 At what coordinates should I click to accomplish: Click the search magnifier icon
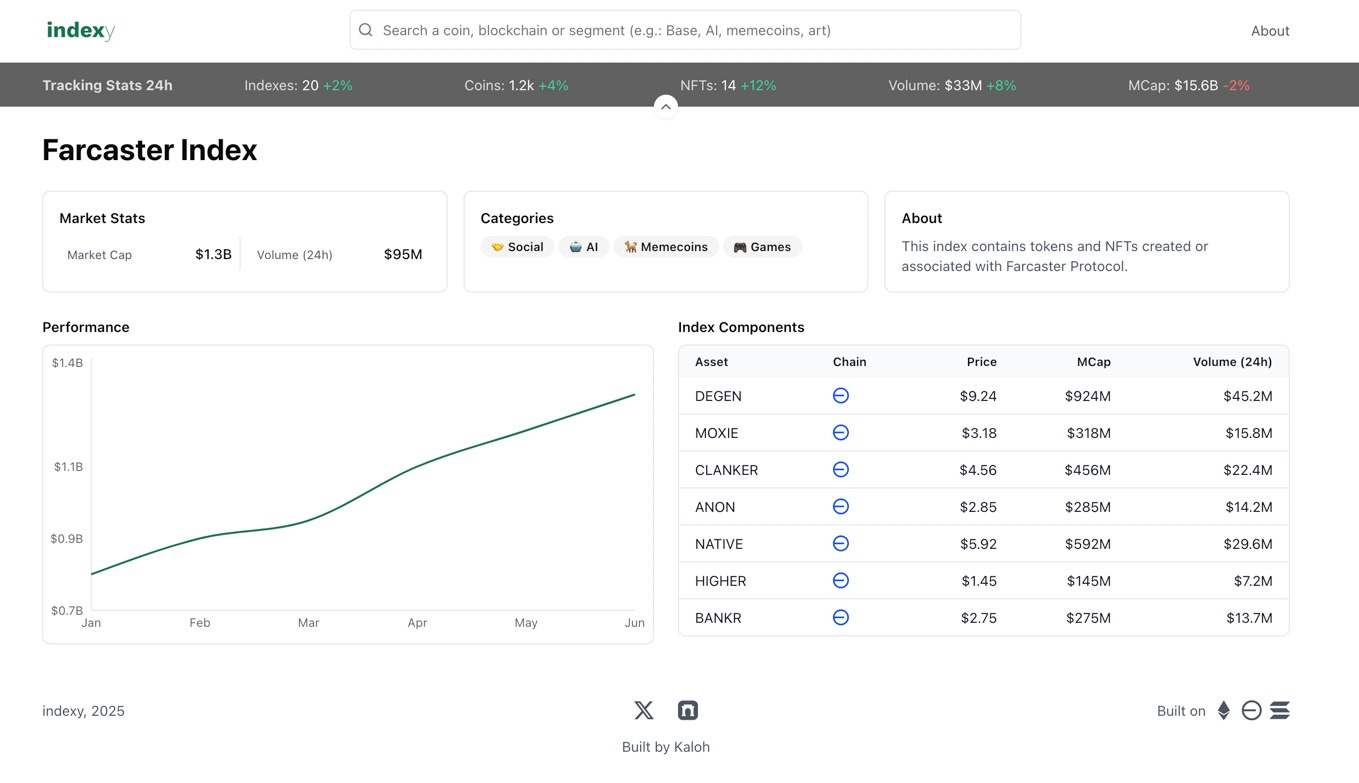tap(366, 30)
